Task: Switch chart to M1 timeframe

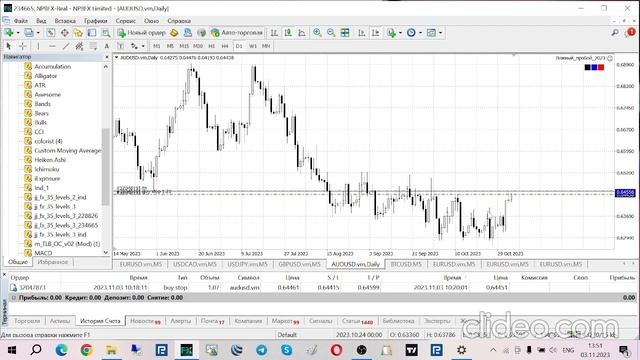Action: 157,46
